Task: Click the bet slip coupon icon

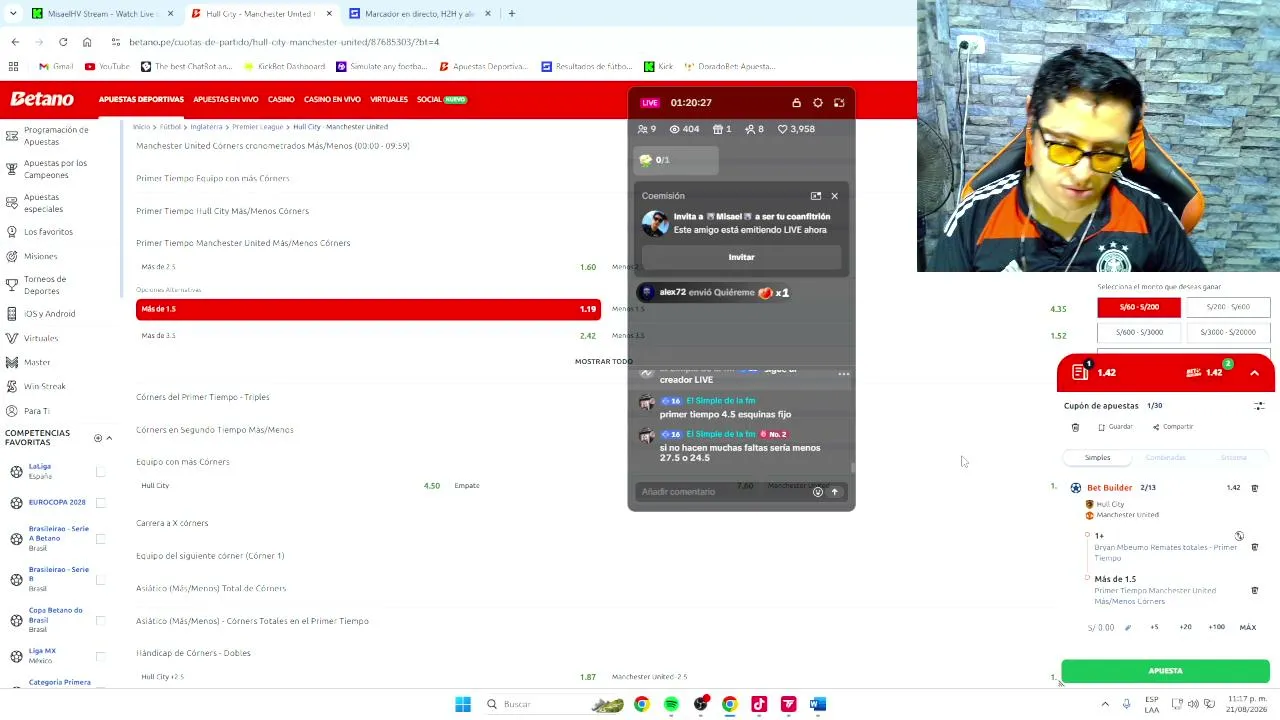Action: [x=1080, y=372]
